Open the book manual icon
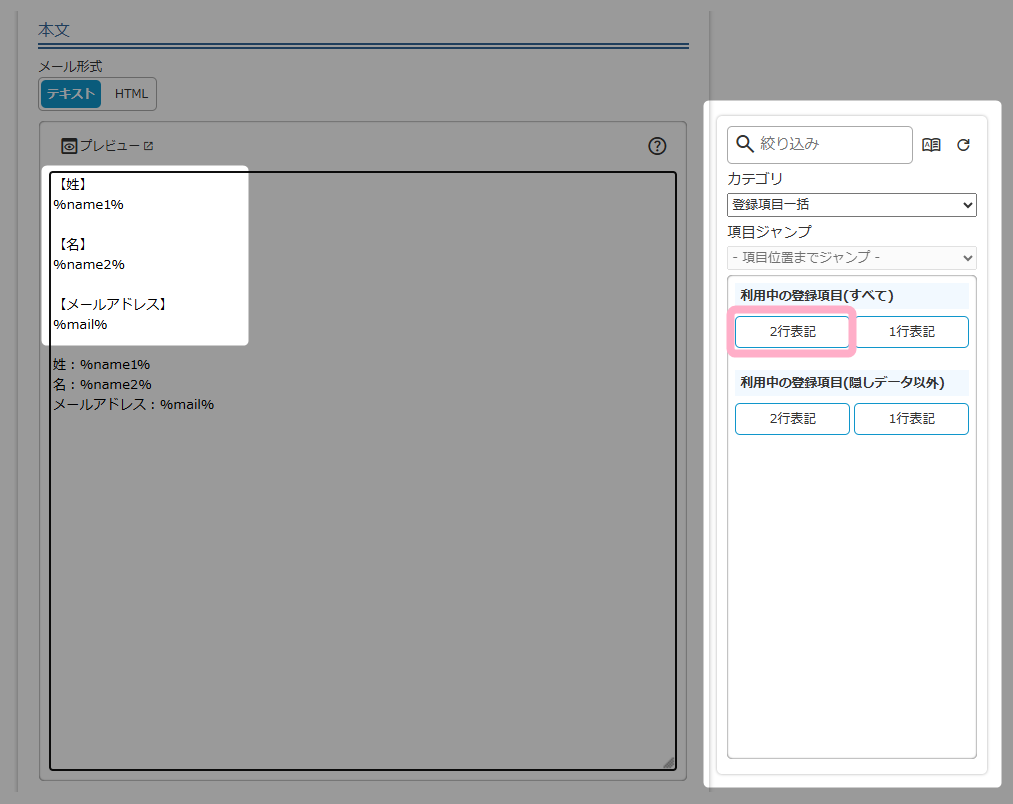The image size is (1013, 804). coord(931,145)
